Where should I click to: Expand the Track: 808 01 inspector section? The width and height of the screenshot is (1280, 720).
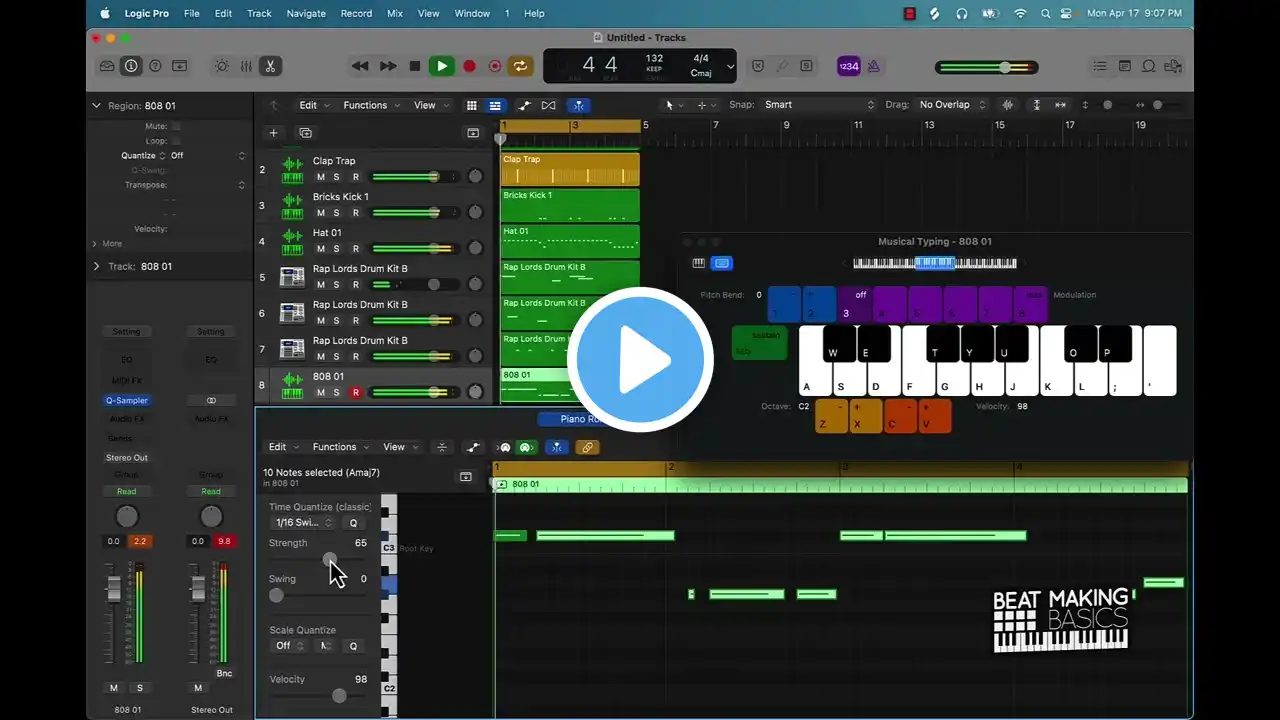pos(97,267)
